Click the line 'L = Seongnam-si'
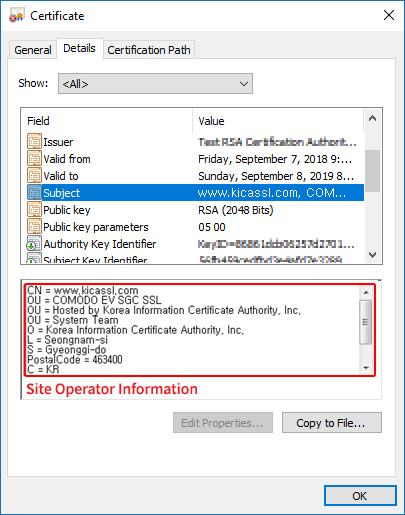405x515 pixels. click(67, 340)
